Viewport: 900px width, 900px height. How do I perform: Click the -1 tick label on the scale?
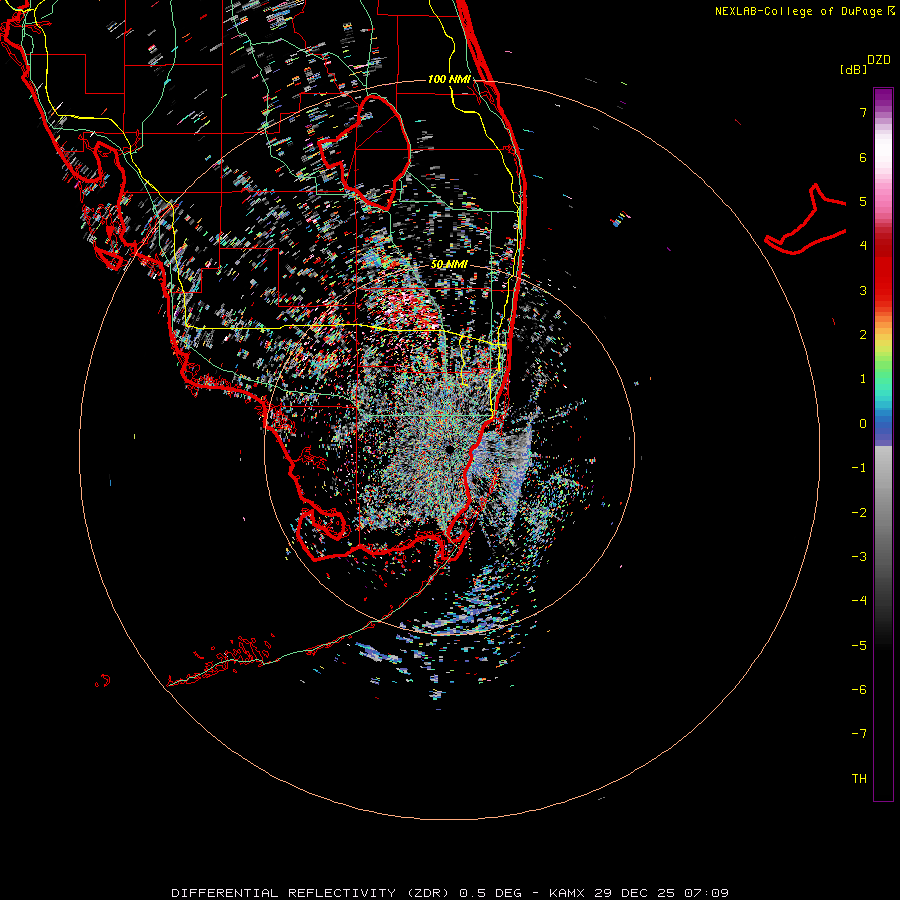tap(859, 468)
